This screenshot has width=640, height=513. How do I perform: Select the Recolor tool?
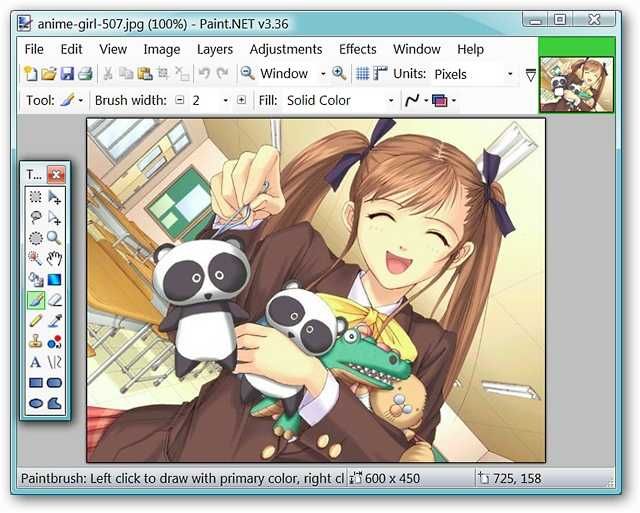54,342
